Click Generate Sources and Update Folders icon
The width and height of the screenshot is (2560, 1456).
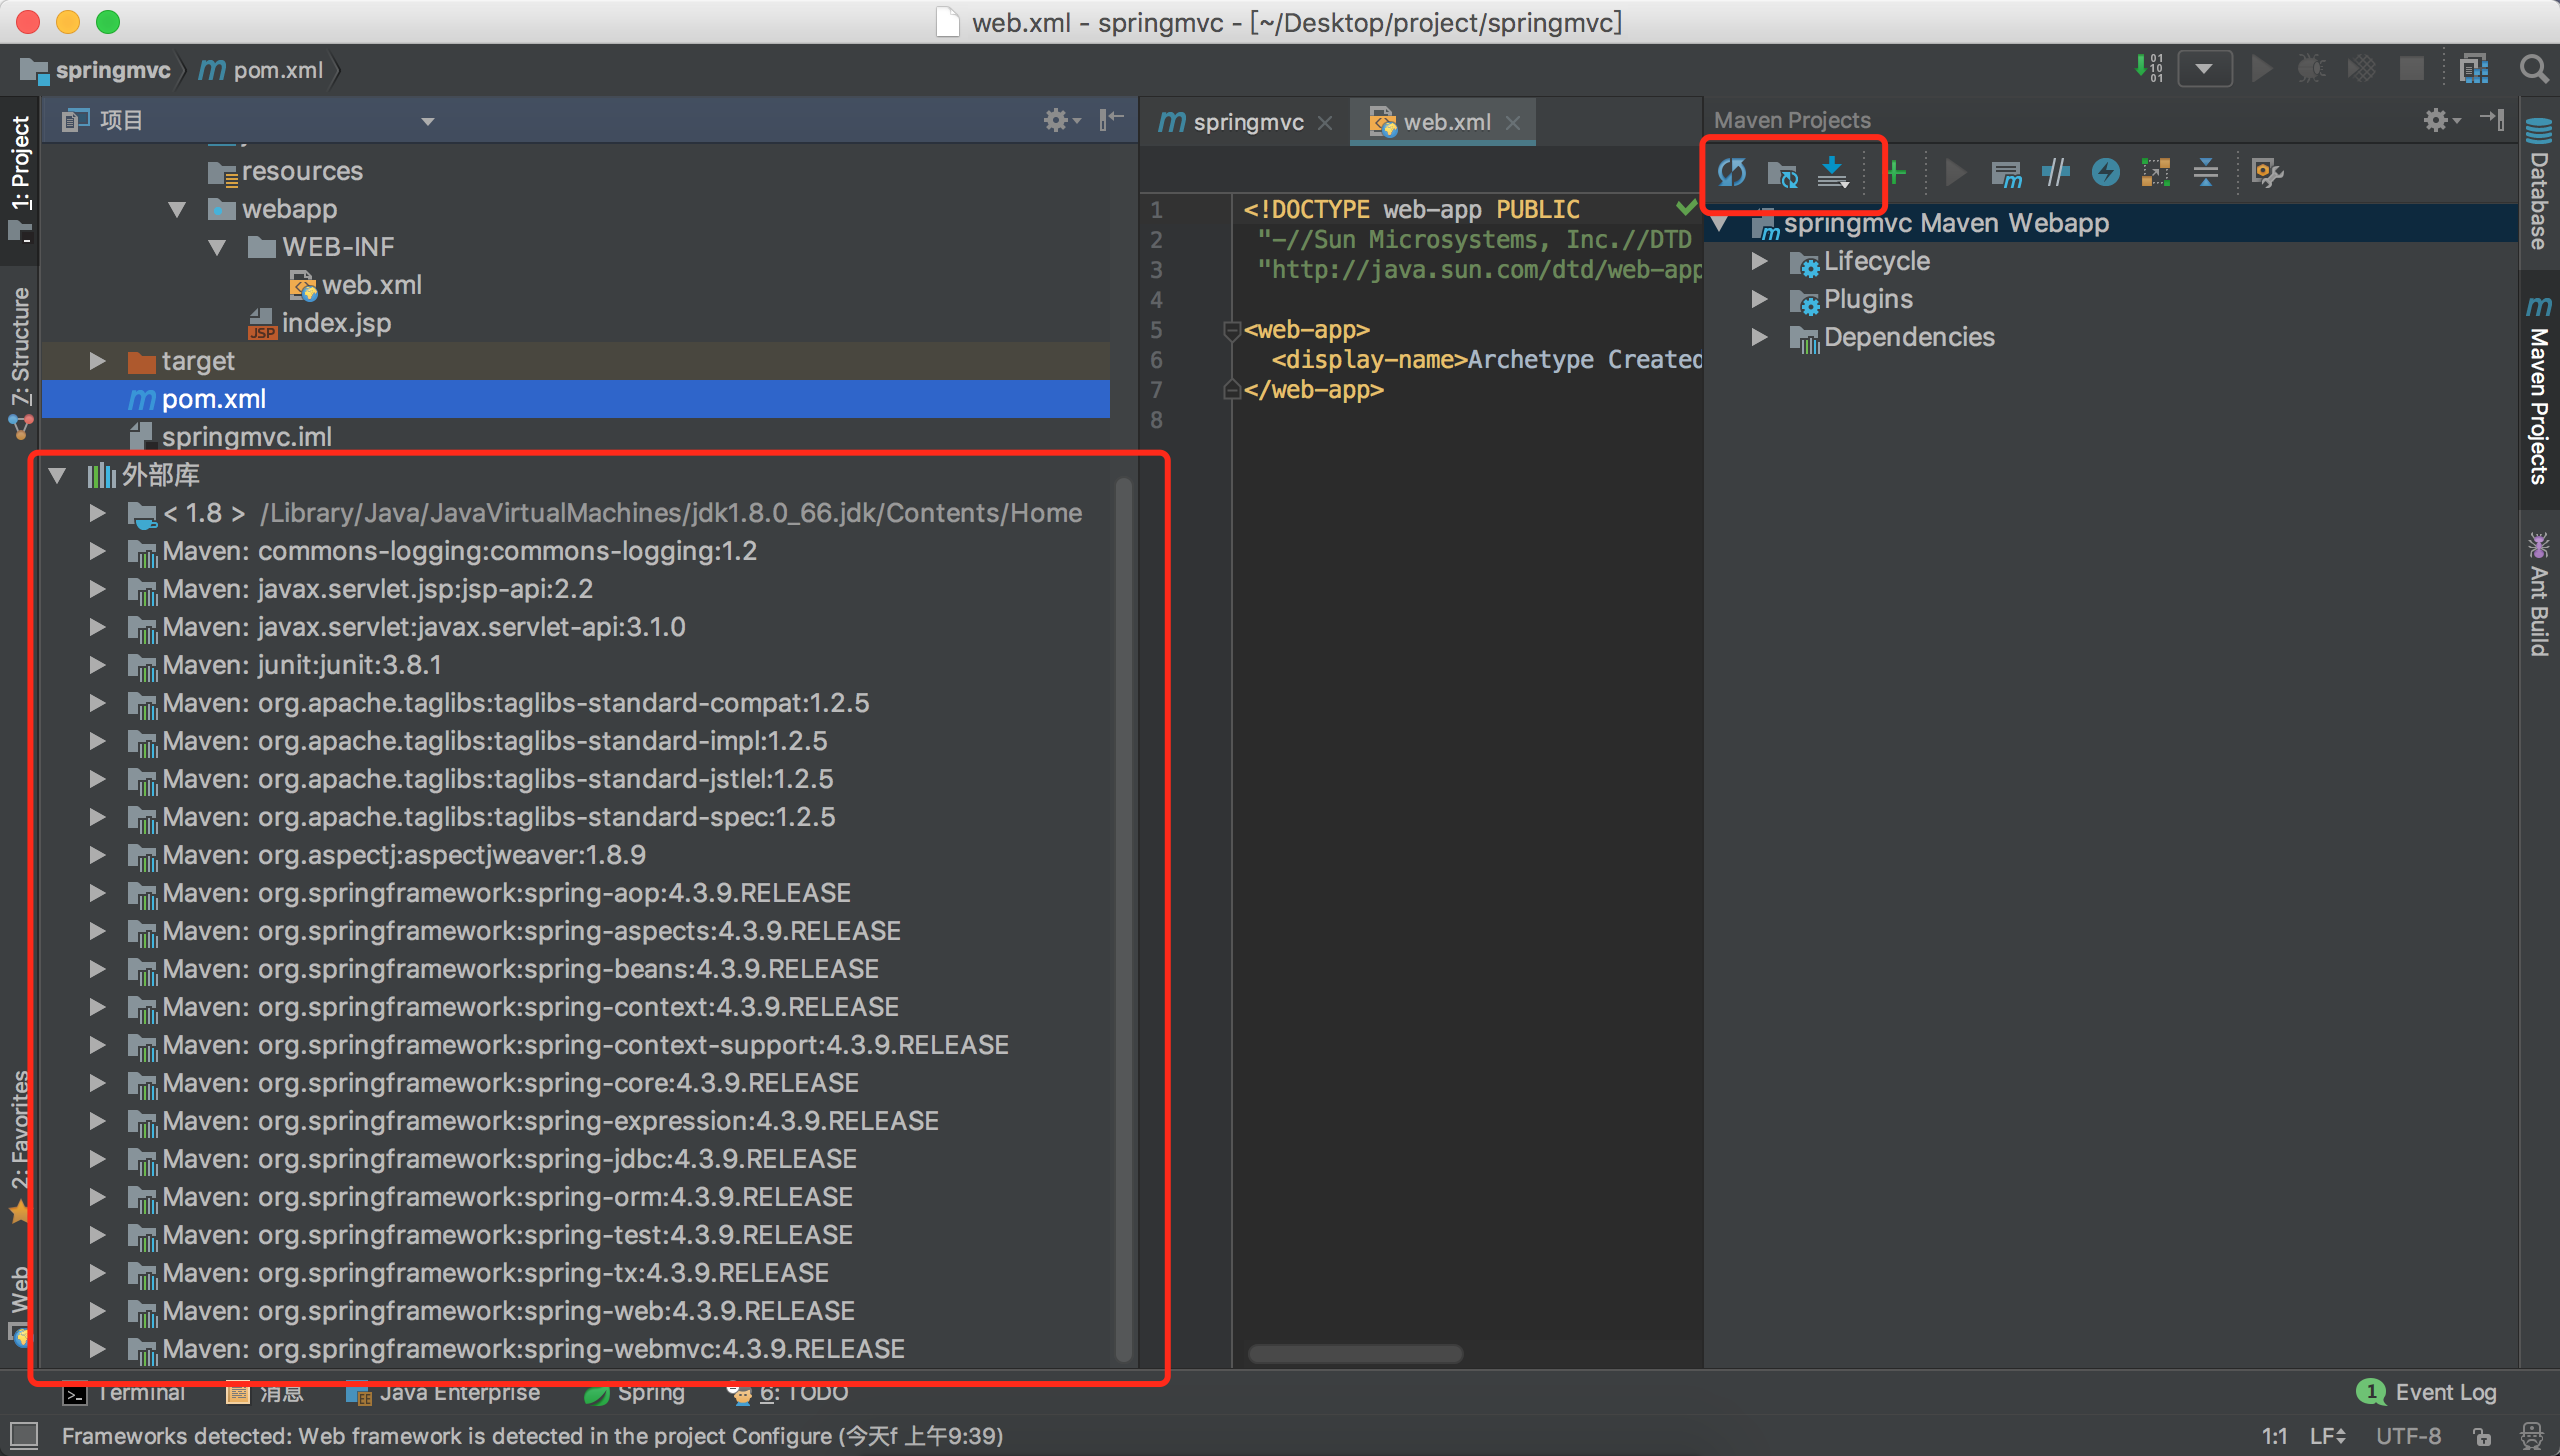pos(1782,173)
